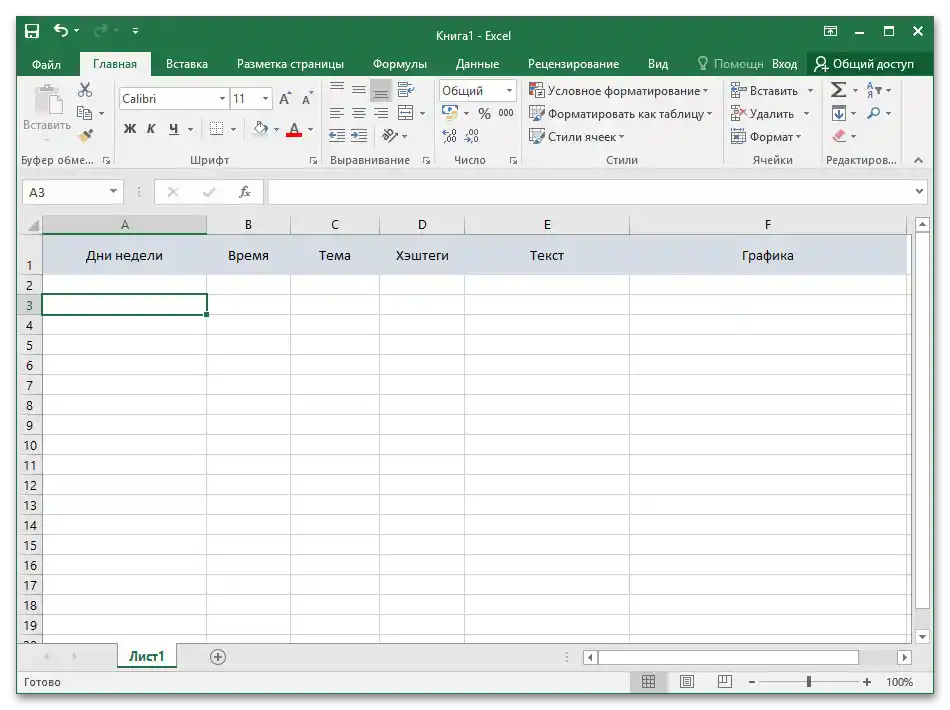Cut selection with the scissors icon
950x710 pixels.
(85, 90)
